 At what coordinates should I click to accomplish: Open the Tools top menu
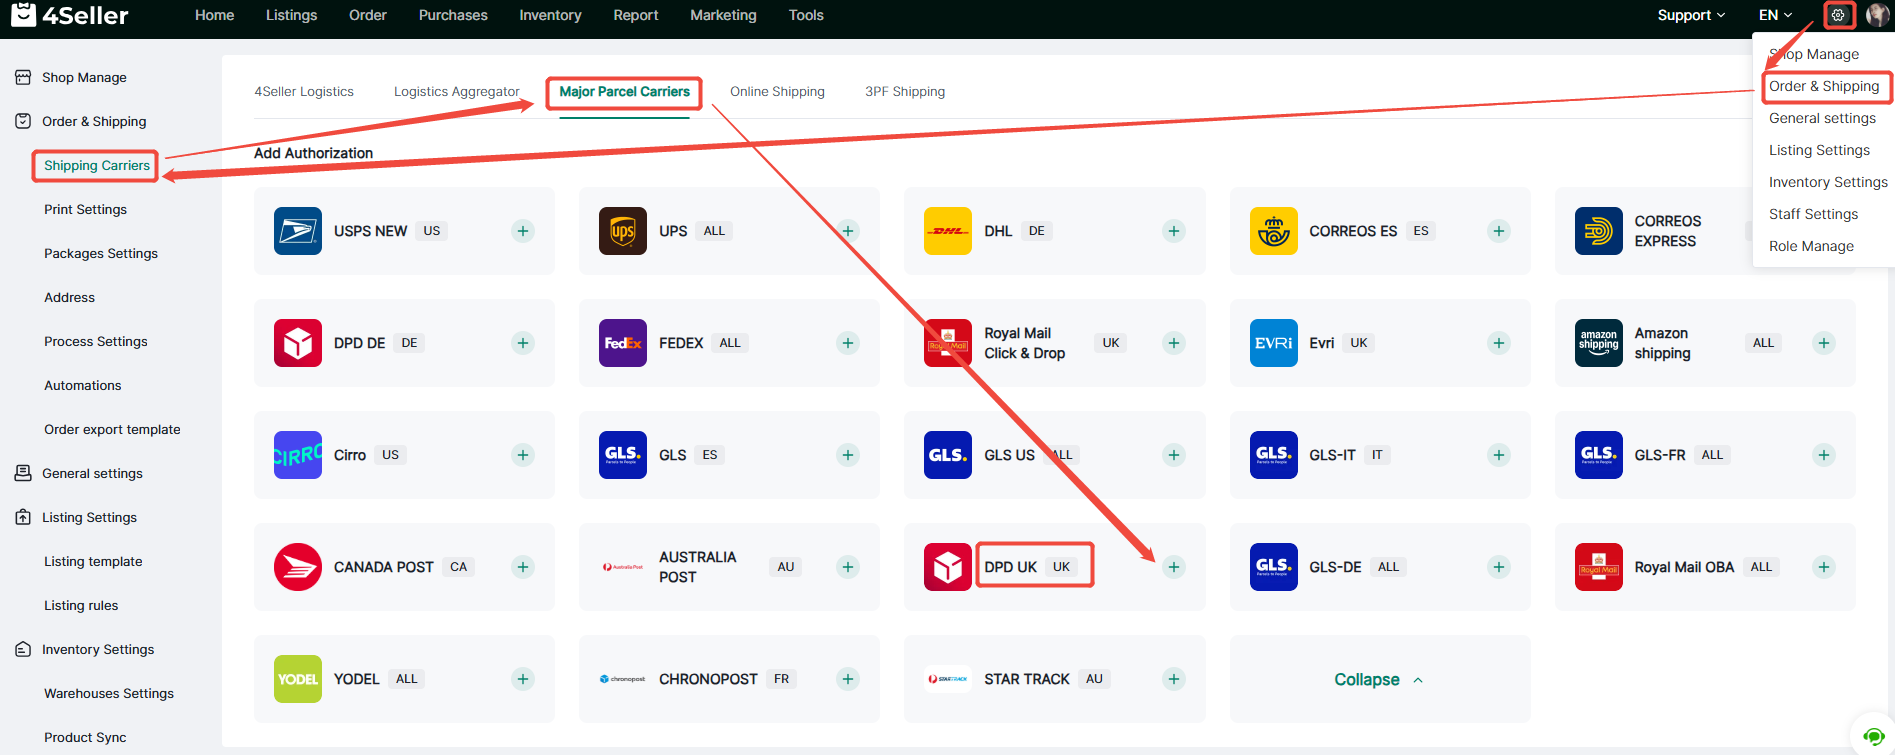click(806, 15)
